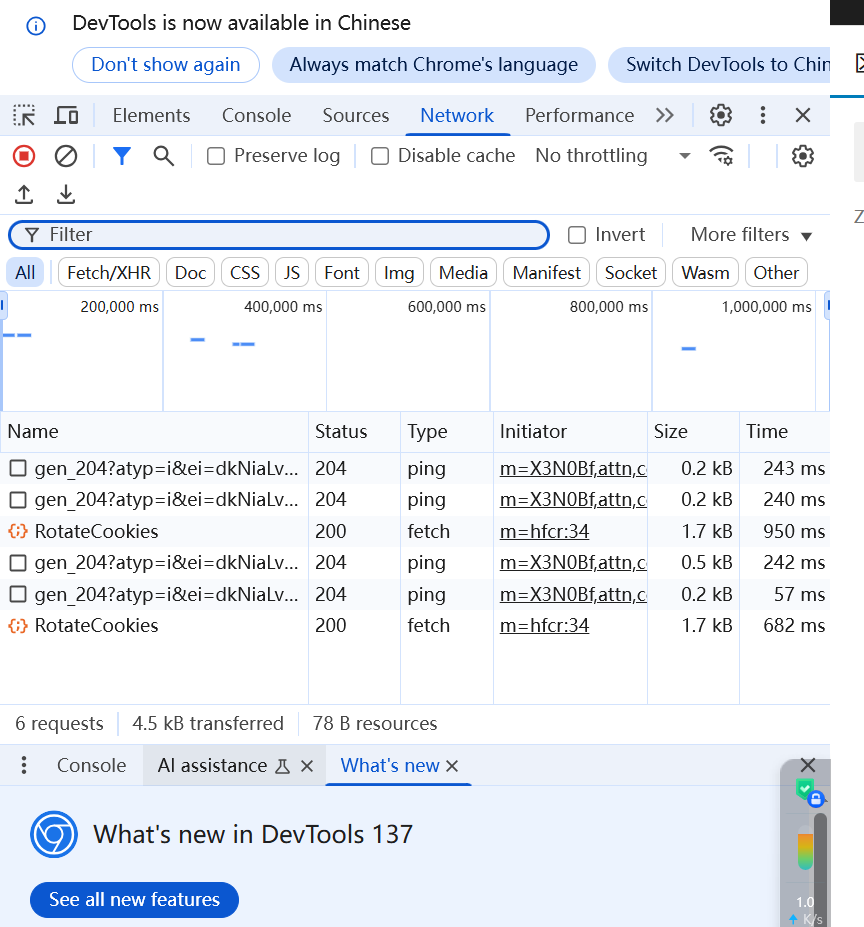Viewport: 864px width, 927px height.
Task: Open network conditions wifi icon
Action: click(721, 156)
